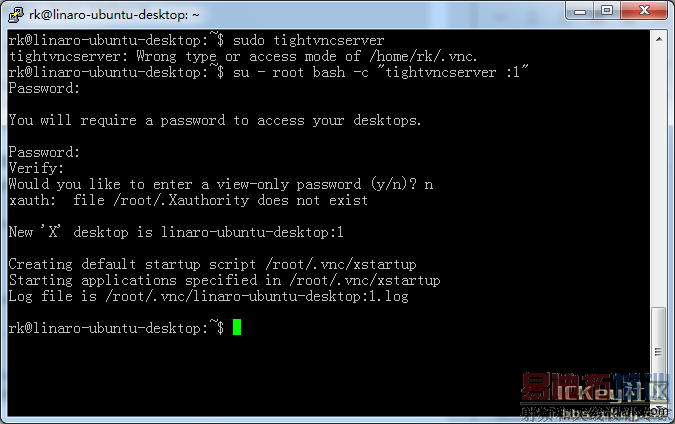Click the su - root bash command
Image resolution: width=675 pixels, height=424 pixels.
click(380, 72)
